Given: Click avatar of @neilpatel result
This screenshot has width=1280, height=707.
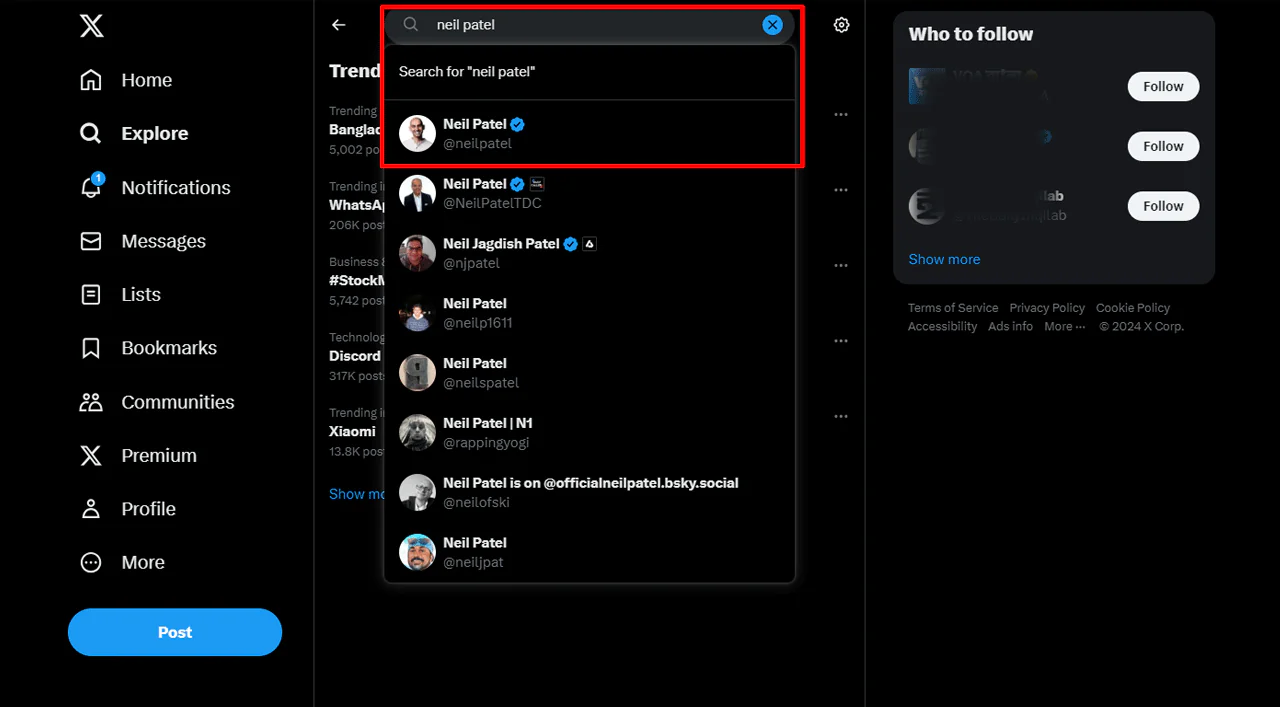Looking at the screenshot, I should click(417, 133).
